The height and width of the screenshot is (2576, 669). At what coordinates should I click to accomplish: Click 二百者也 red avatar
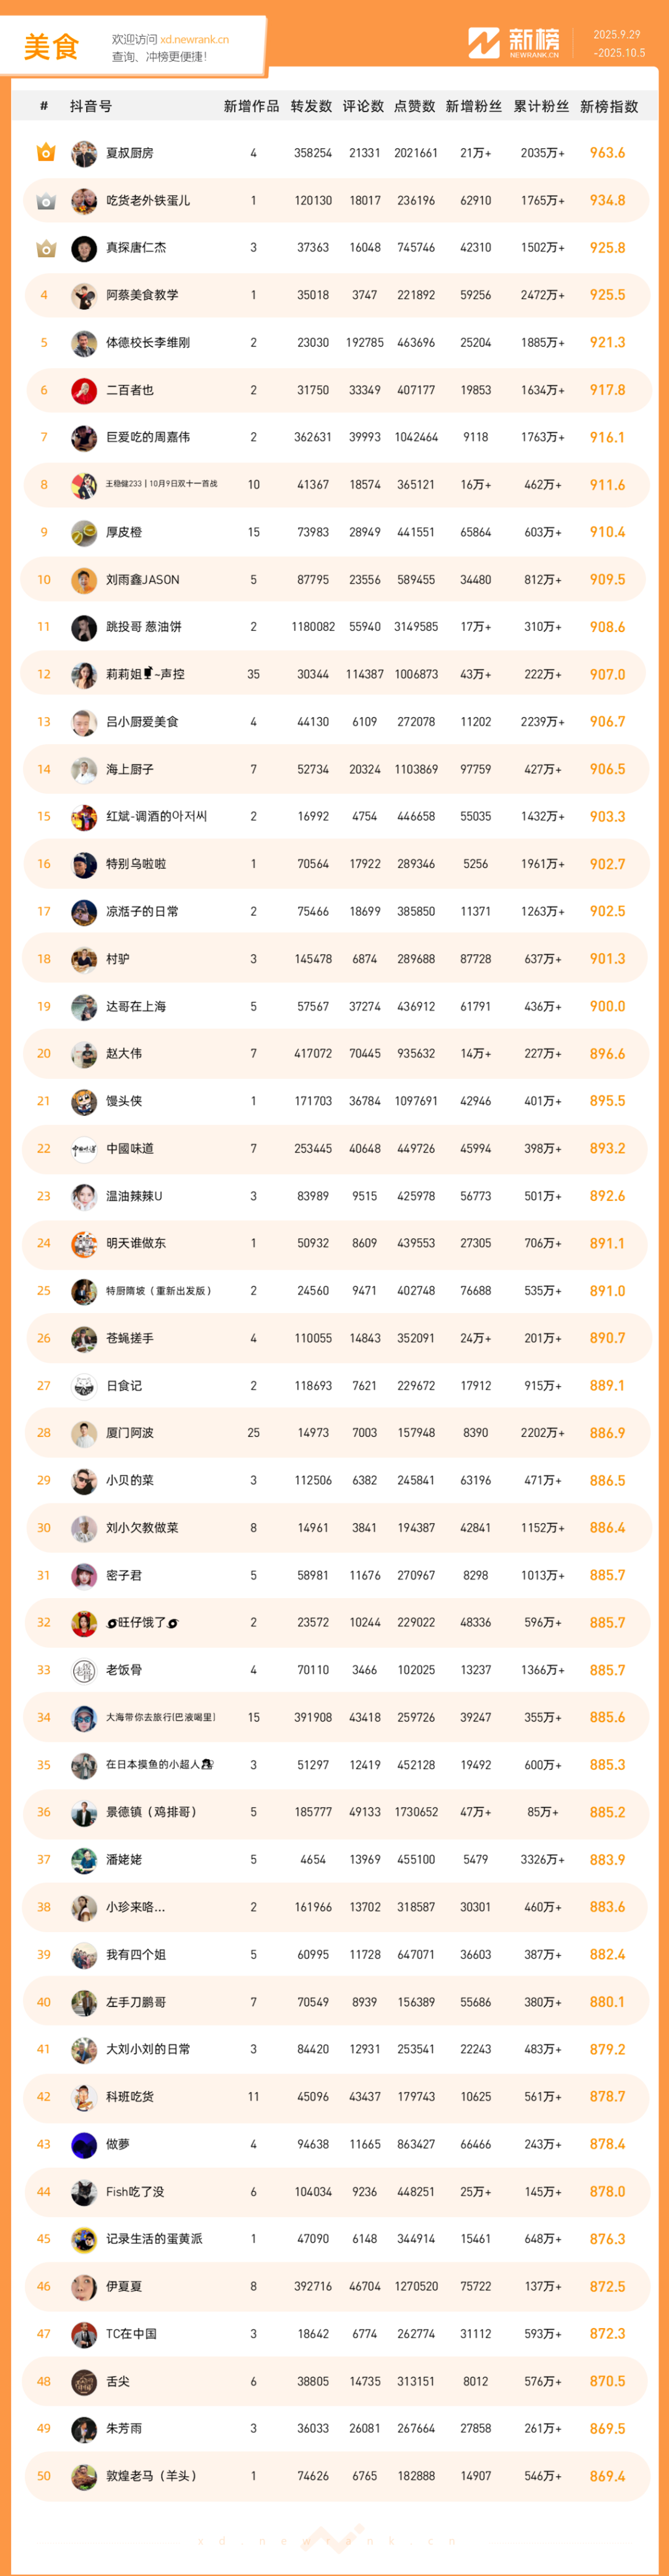(x=84, y=390)
